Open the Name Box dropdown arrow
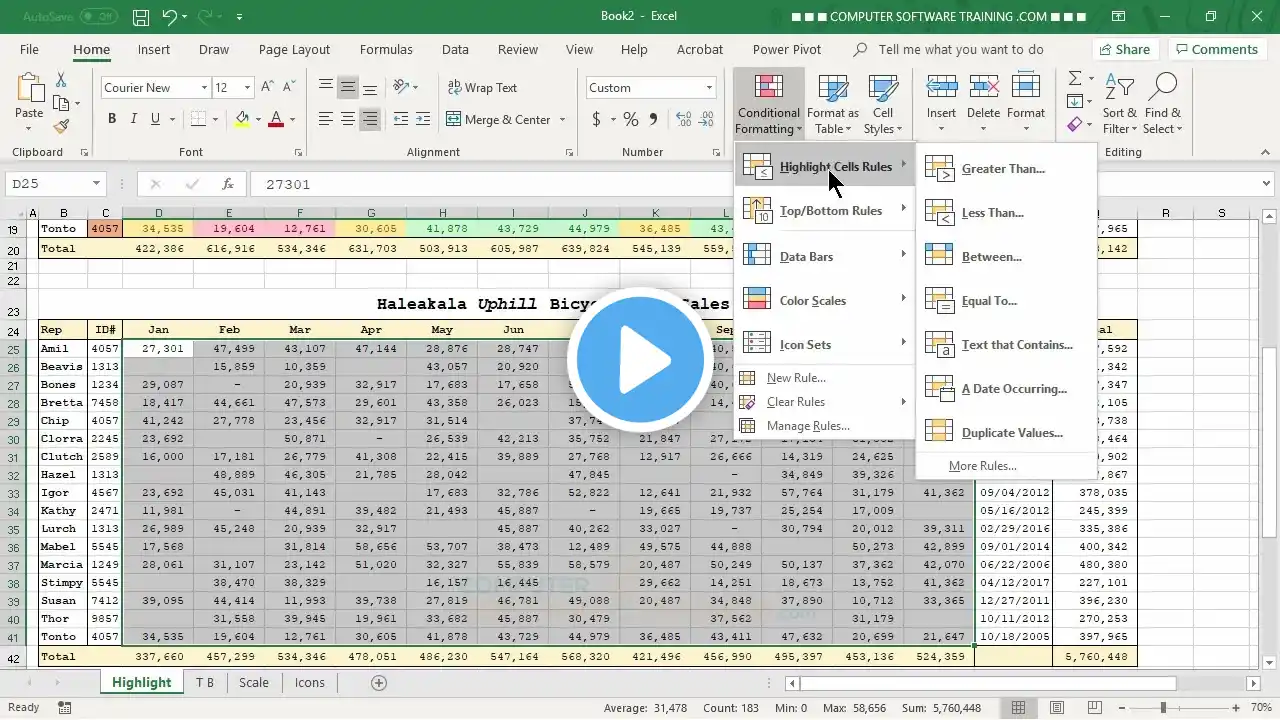Image resolution: width=1280 pixels, height=720 pixels. pos(96,184)
